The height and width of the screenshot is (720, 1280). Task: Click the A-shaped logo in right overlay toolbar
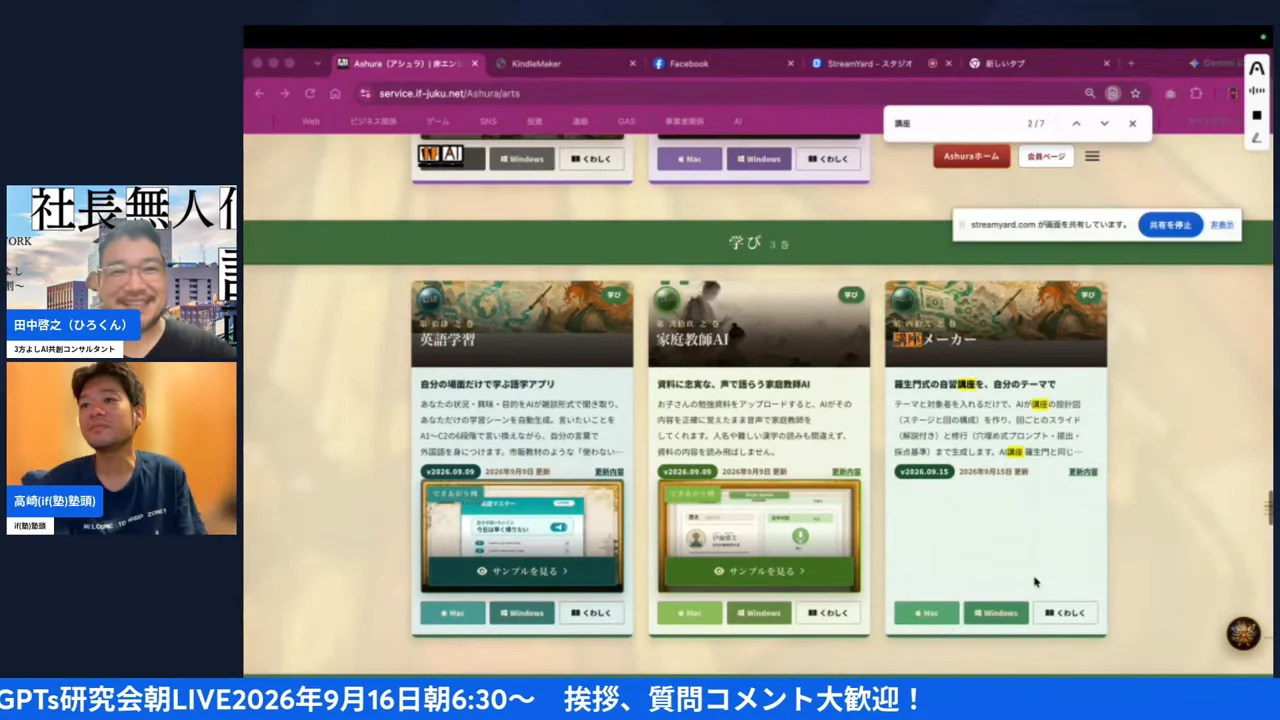tap(1257, 67)
